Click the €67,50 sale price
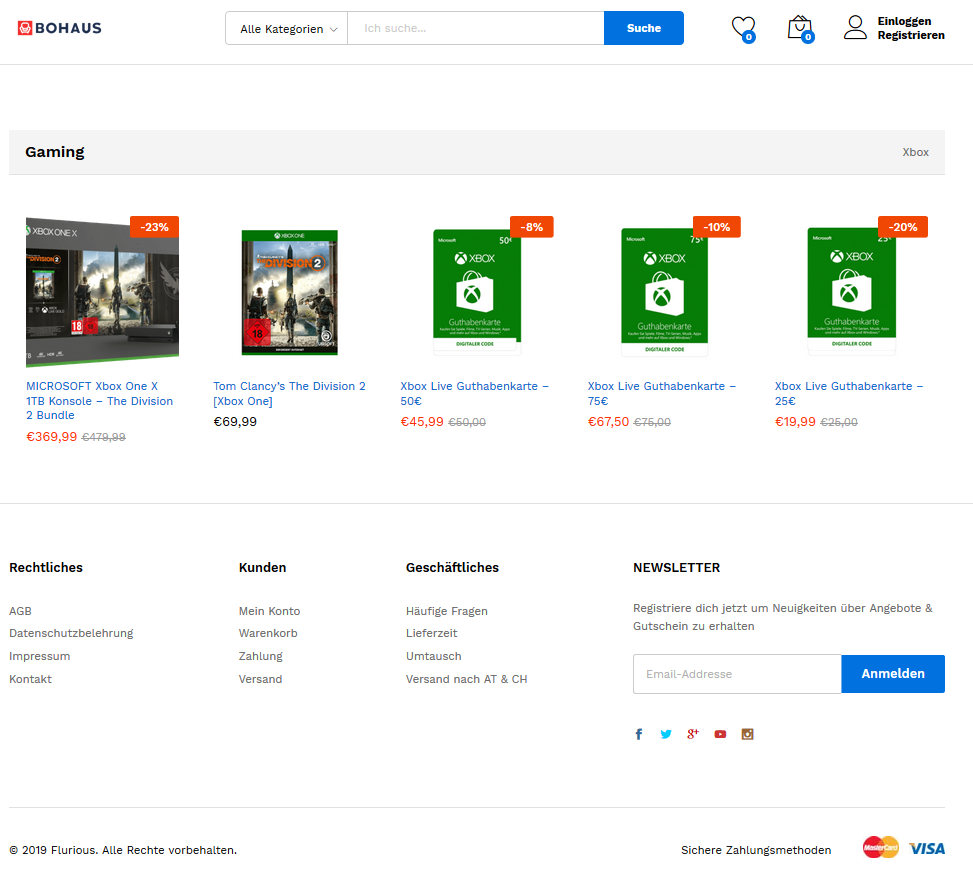This screenshot has width=973, height=874. (x=609, y=422)
